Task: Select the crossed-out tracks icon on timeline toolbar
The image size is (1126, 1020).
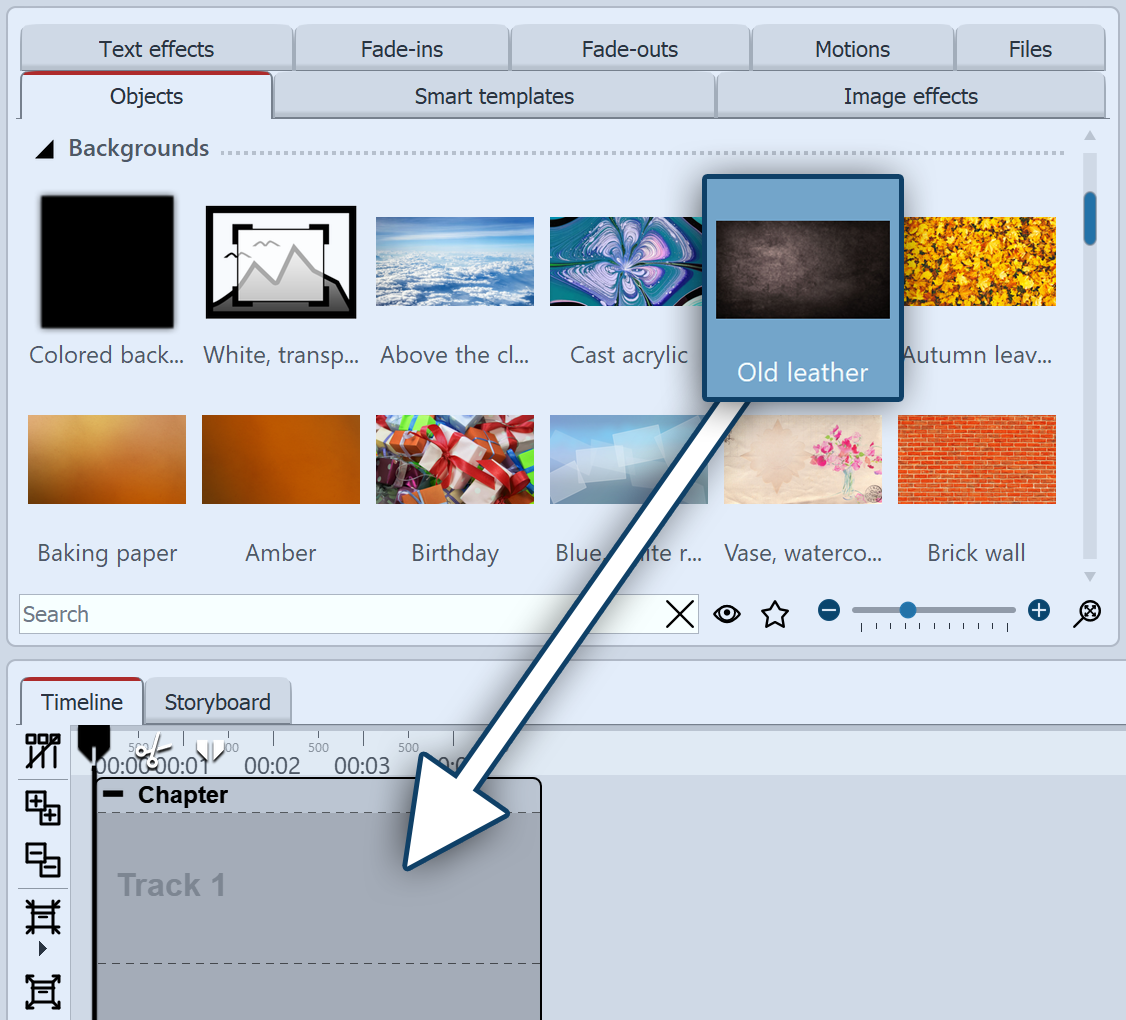Action: (x=41, y=751)
